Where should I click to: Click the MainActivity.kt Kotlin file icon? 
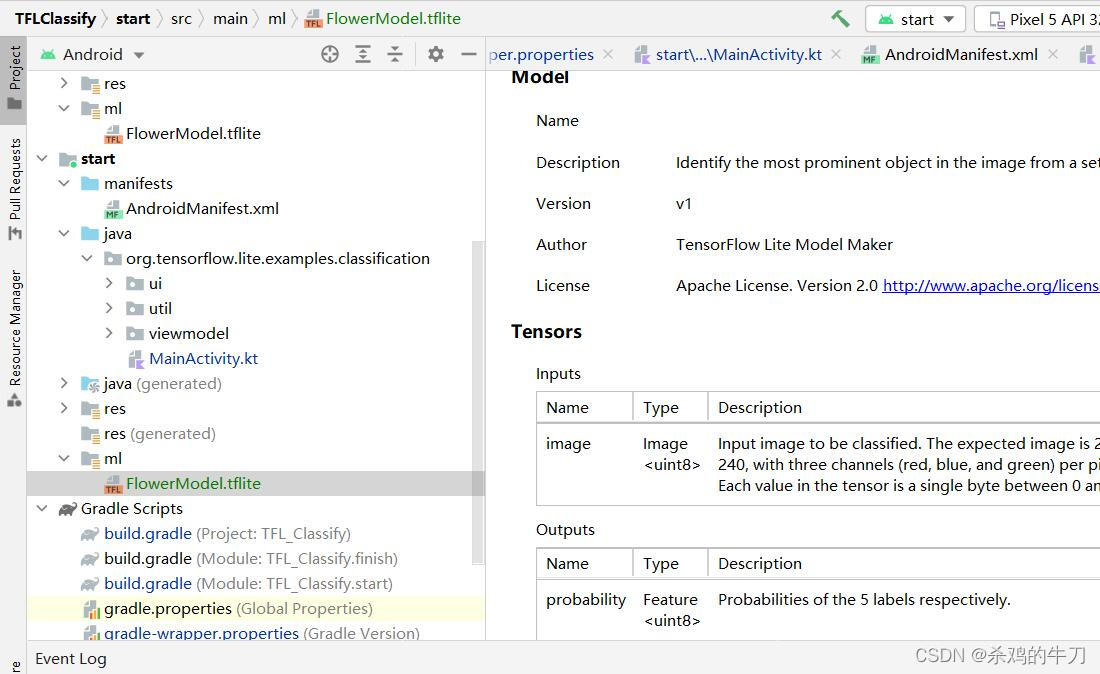[136, 359]
